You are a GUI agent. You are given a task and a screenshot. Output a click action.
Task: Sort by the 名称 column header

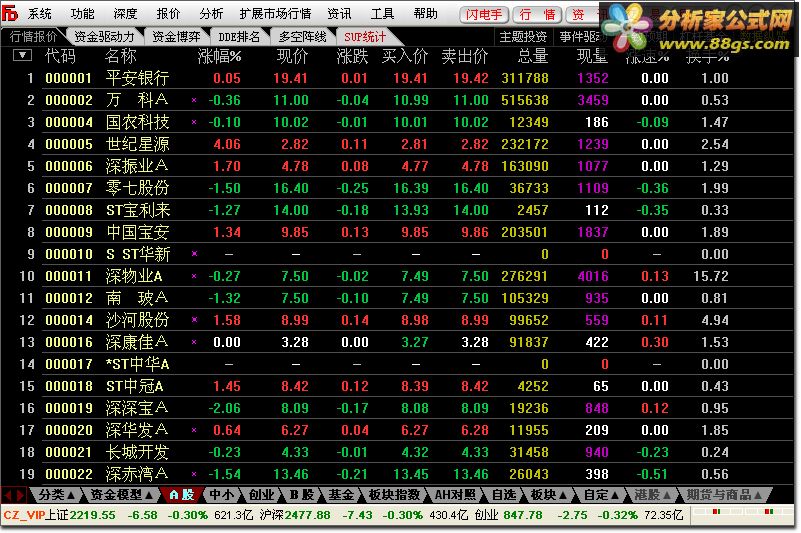121,56
